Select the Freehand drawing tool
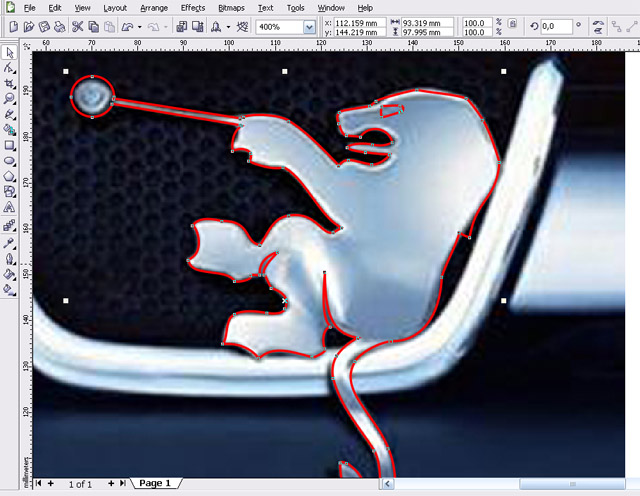Image resolution: width=640 pixels, height=496 pixels. tap(9, 114)
